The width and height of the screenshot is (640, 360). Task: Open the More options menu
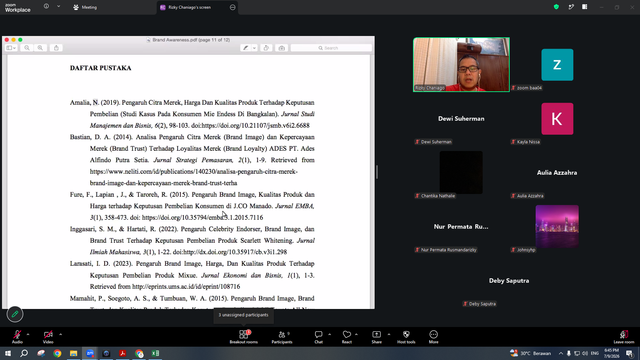[x=433, y=337]
